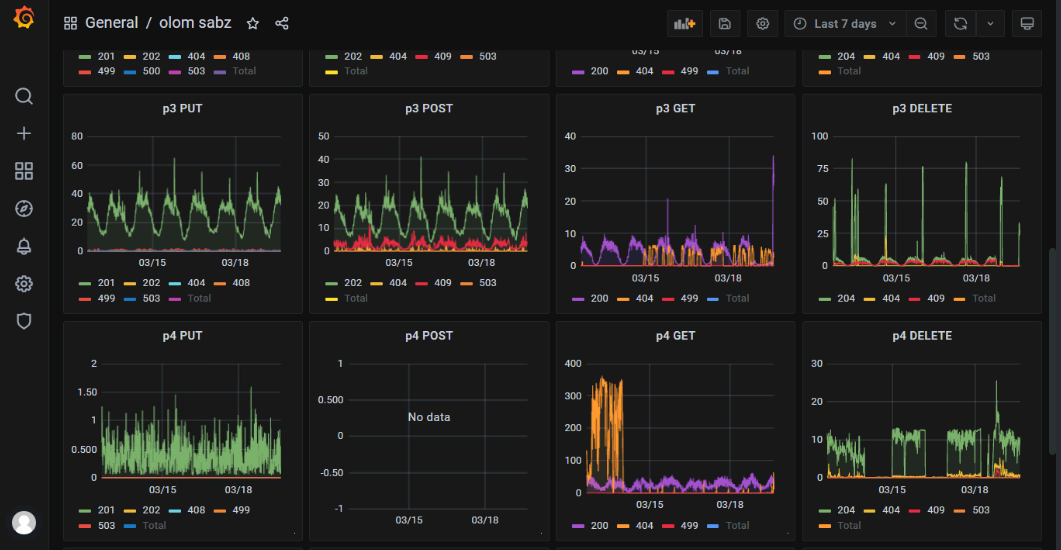This screenshot has width=1061, height=550.
Task: Open the Configuration gear in sidebar
Action: tap(24, 284)
